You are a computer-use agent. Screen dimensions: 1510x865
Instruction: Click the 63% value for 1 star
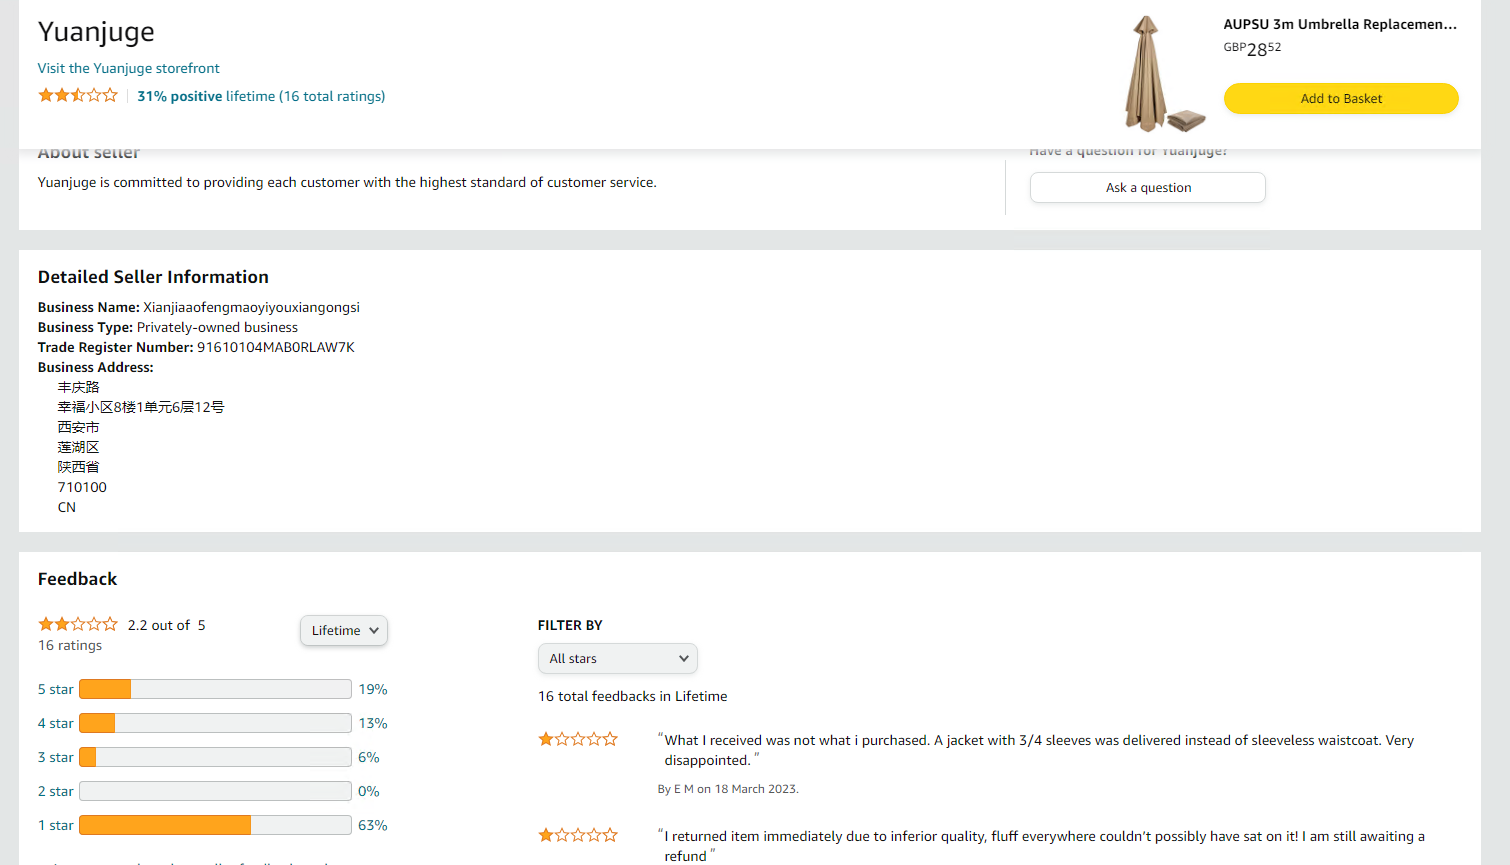pyautogui.click(x=373, y=825)
